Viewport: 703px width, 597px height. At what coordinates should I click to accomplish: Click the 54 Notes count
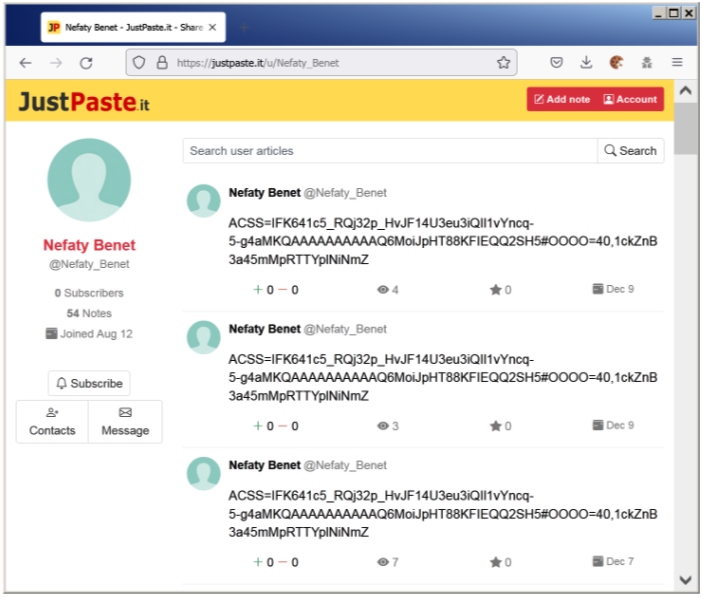(x=89, y=313)
